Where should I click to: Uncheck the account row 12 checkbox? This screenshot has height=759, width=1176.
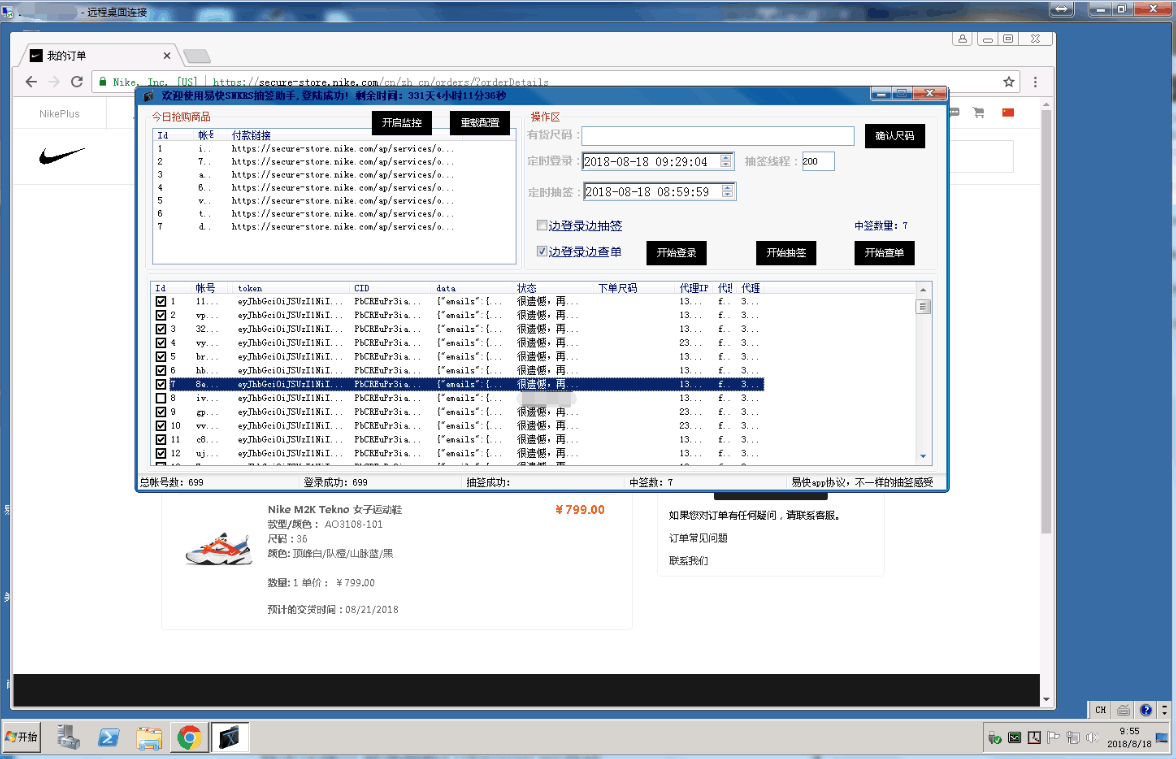click(x=160, y=453)
